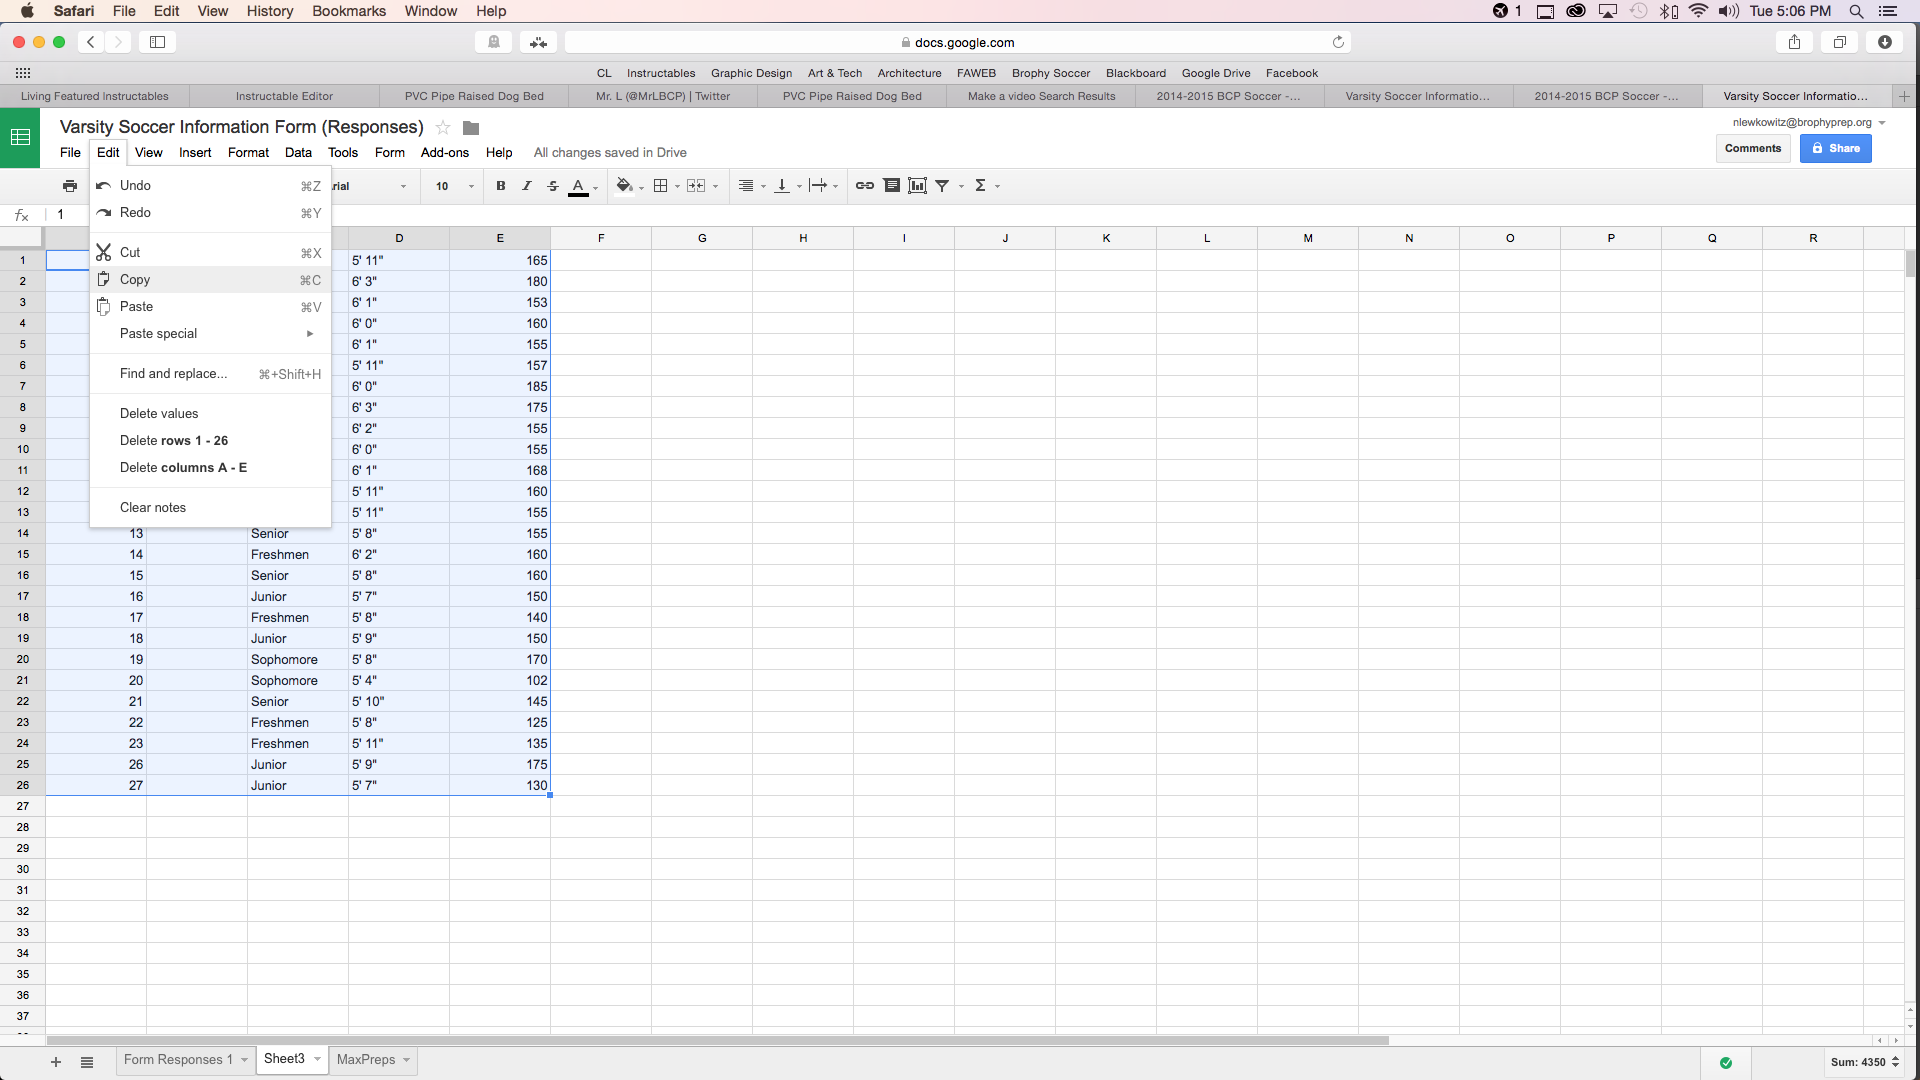Click the Sum function icon

(x=980, y=185)
